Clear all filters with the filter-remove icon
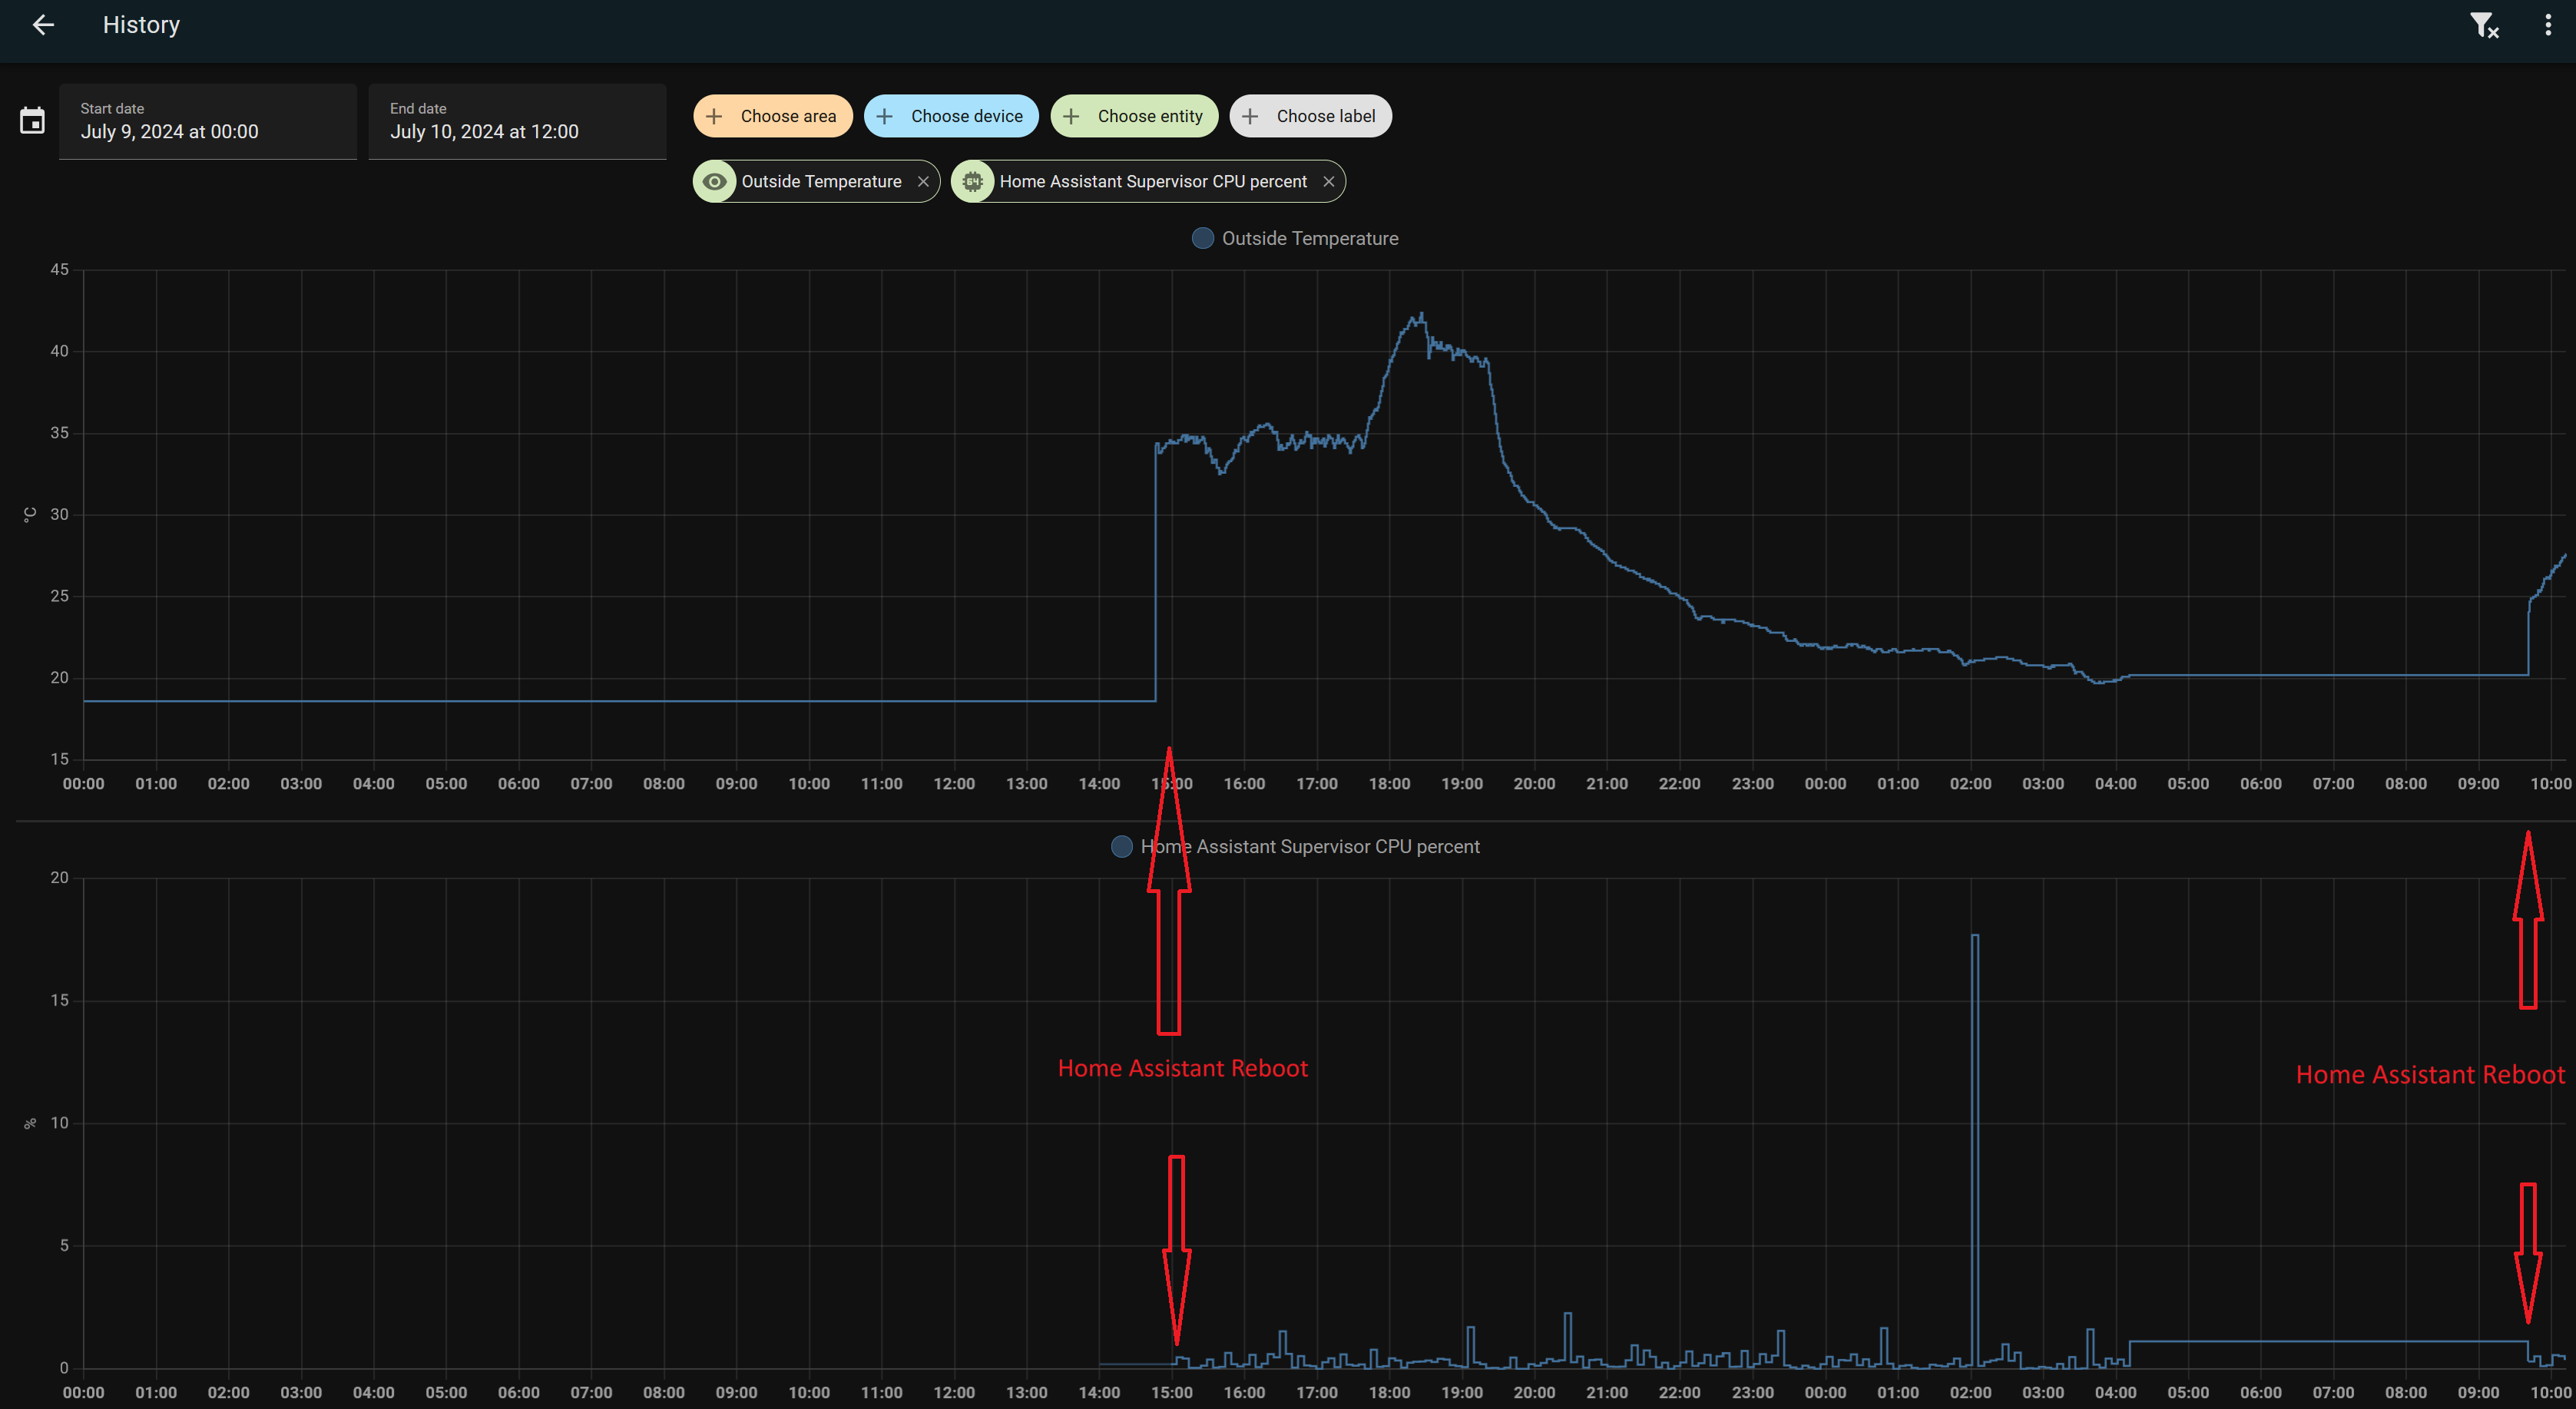 click(2485, 24)
